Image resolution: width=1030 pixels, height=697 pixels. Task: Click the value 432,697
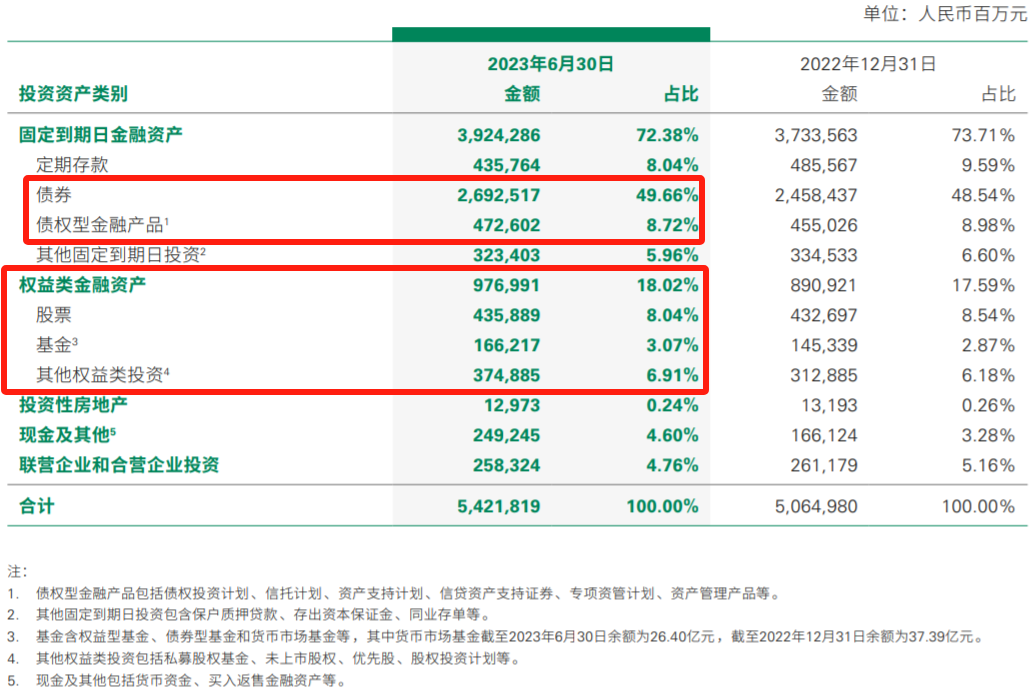tap(824, 315)
